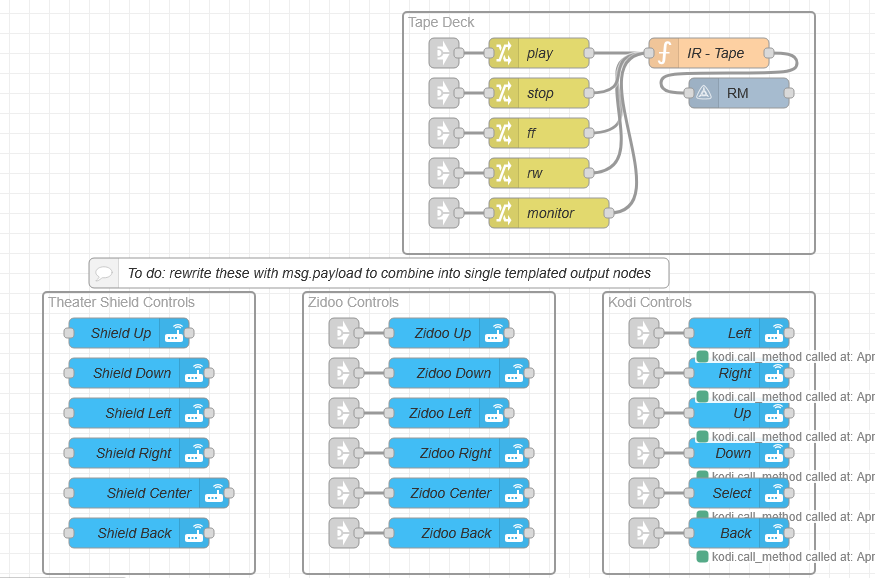Click the comment bubble icon on the To-do note
The height and width of the screenshot is (578, 875).
point(103,273)
